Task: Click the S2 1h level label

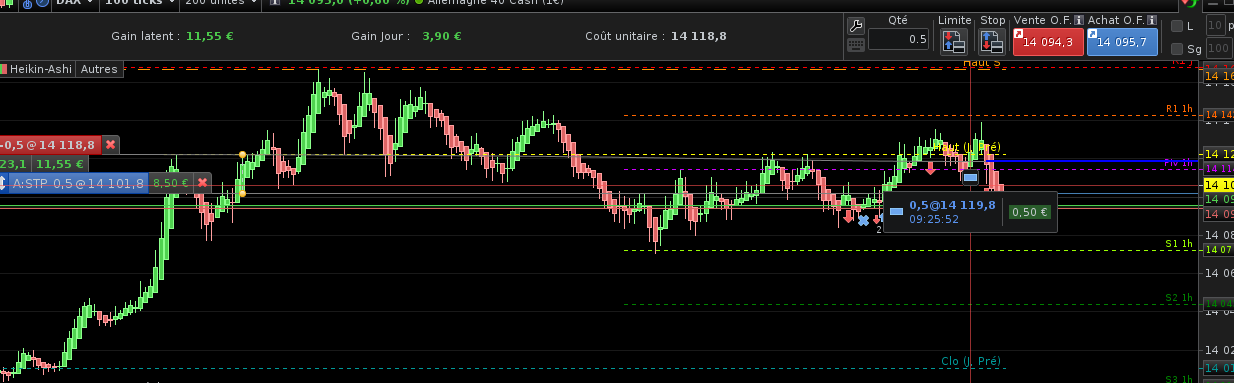Action: (1180, 297)
